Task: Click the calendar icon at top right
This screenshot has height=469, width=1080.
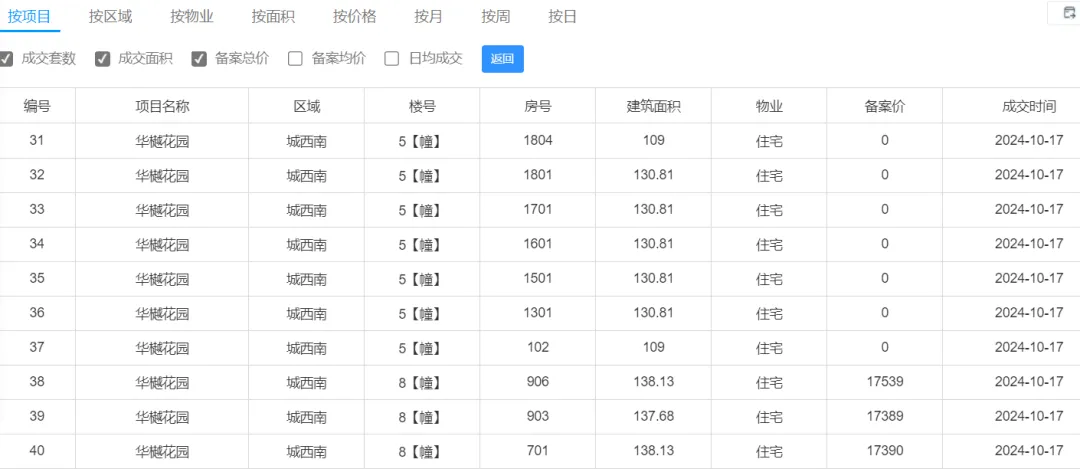Action: coord(1069,12)
